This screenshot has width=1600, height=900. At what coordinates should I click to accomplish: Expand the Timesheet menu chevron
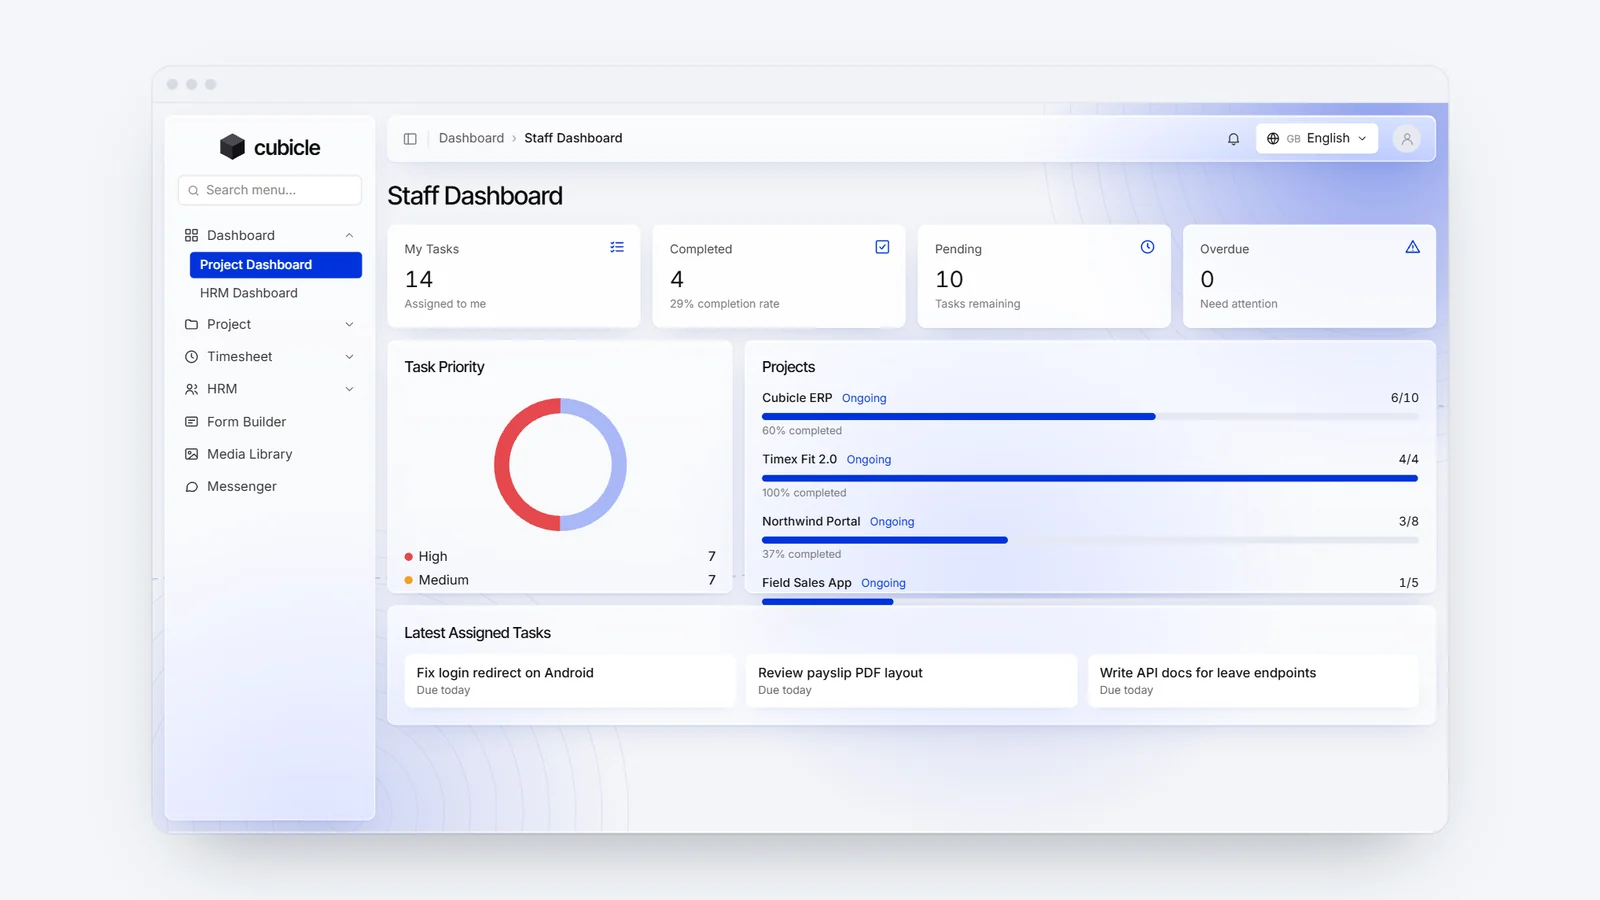tap(349, 357)
